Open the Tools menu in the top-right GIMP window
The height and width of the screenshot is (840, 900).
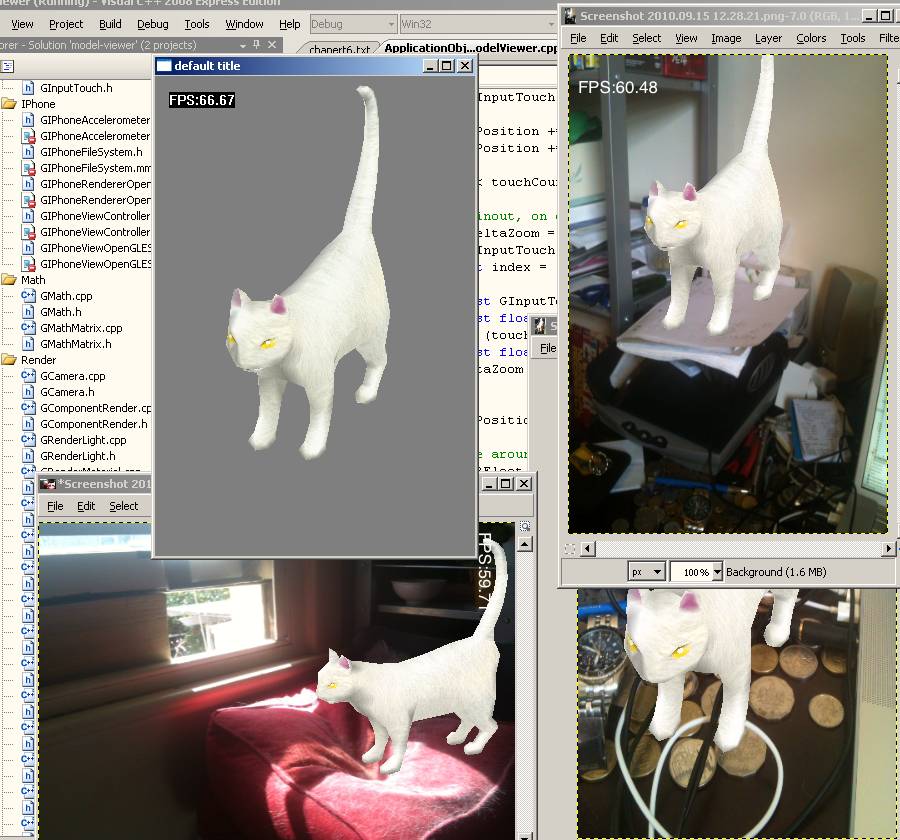[x=853, y=38]
